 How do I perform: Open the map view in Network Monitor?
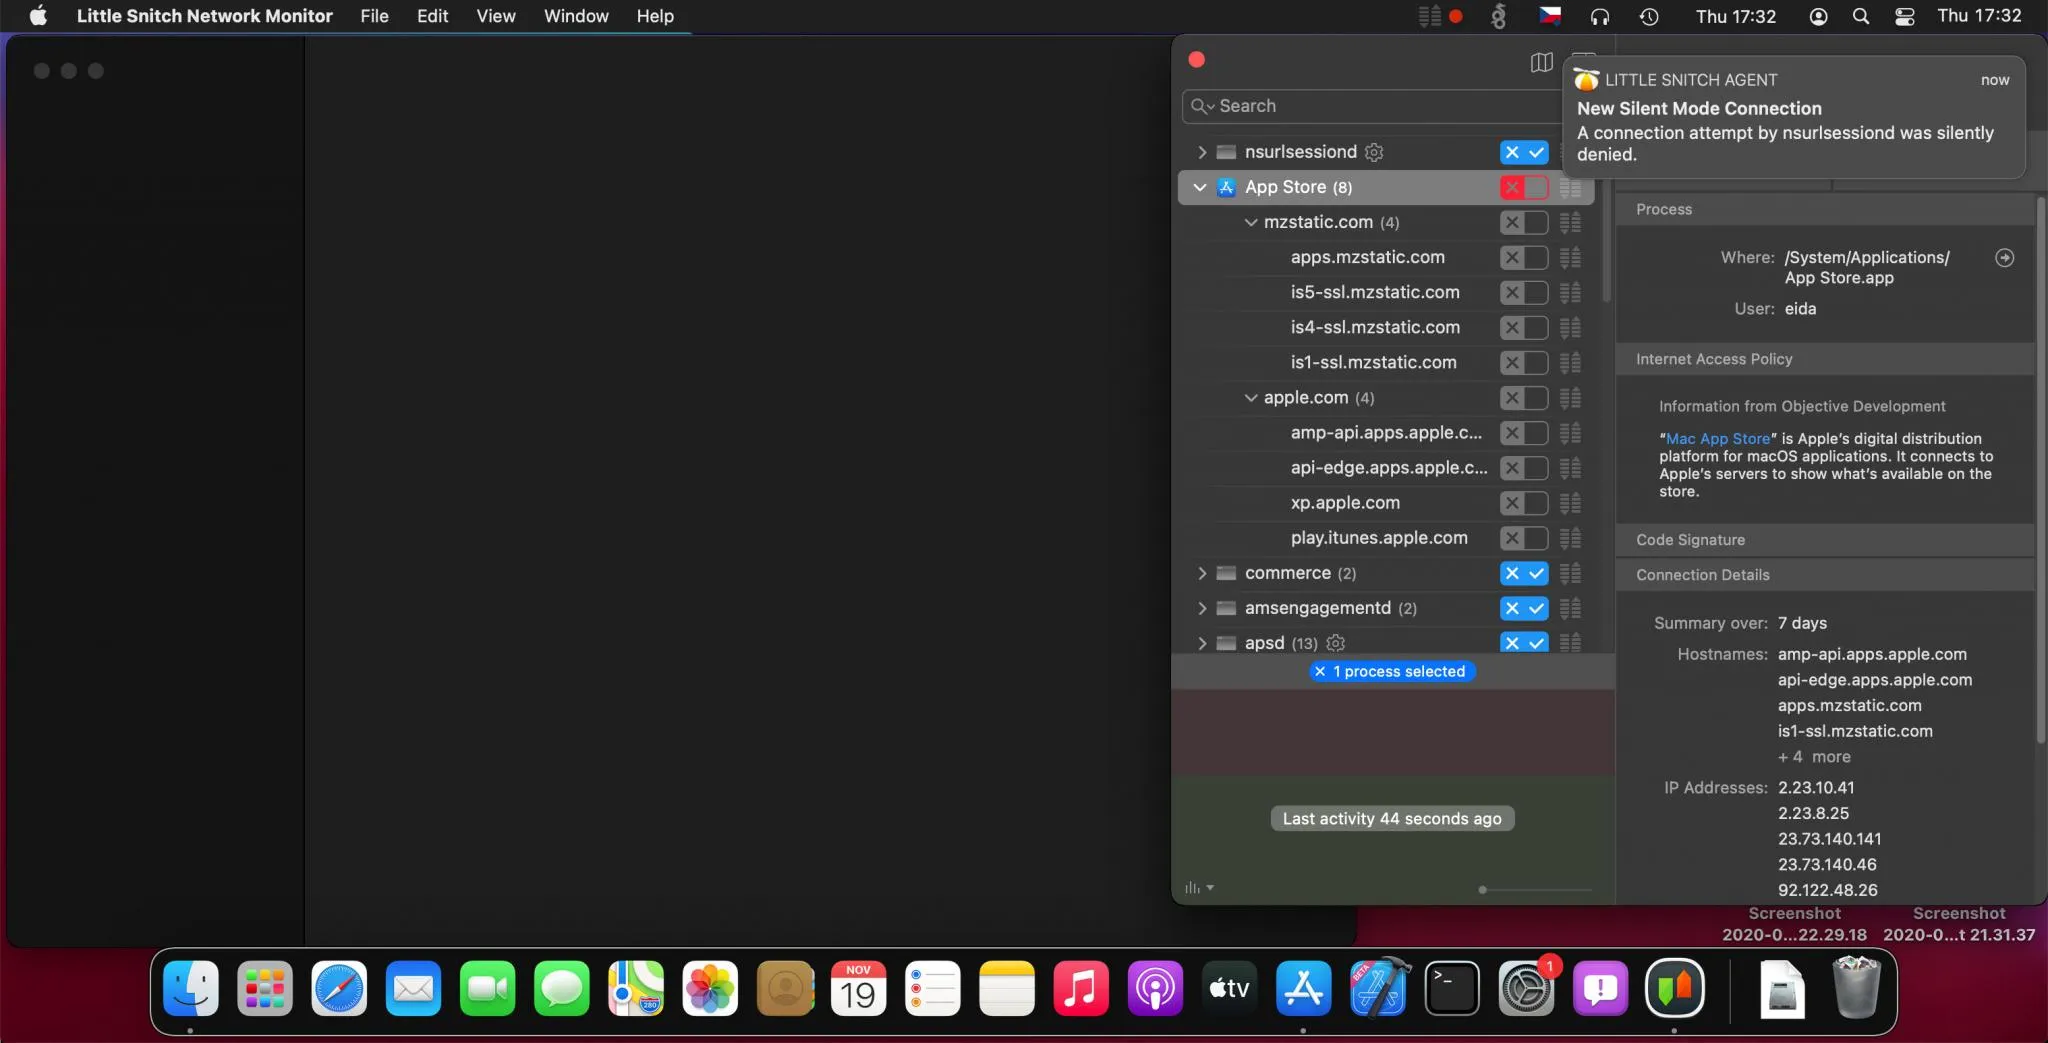[x=1541, y=63]
